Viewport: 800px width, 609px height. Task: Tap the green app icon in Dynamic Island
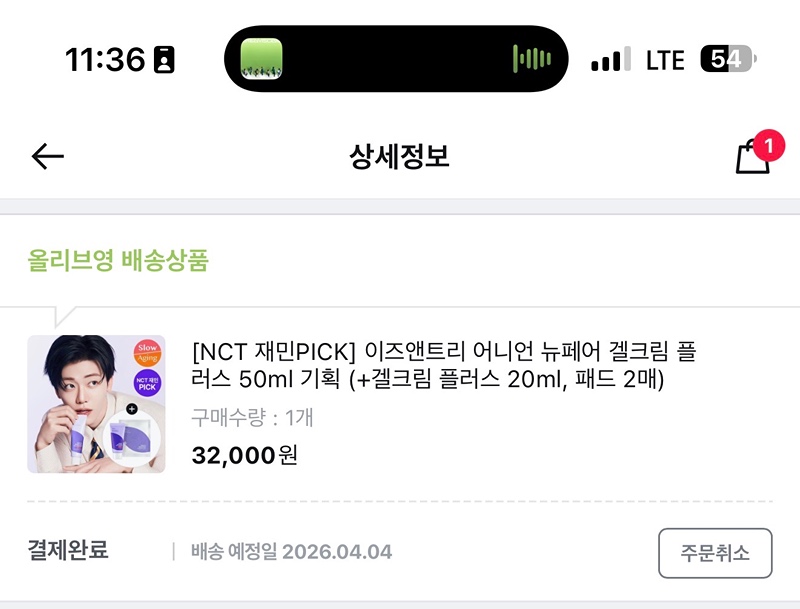click(260, 59)
